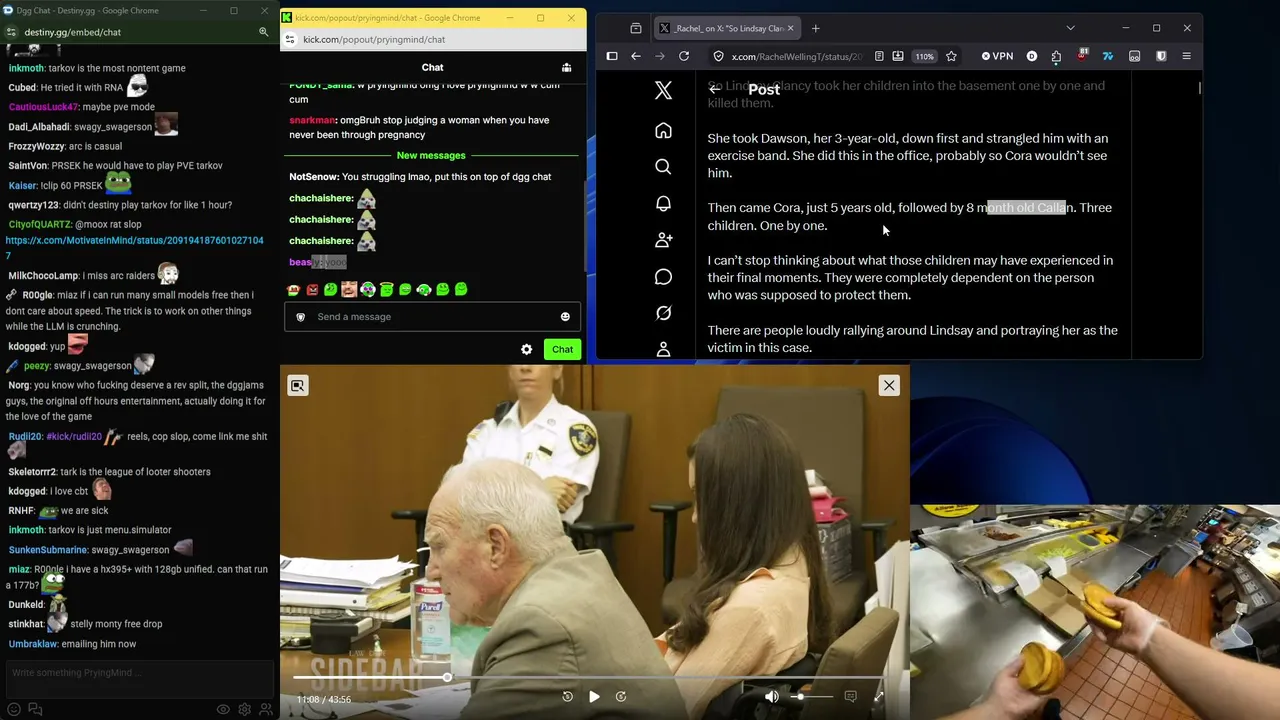Viewport: 1280px width, 720px height.
Task: Click the X logo in the sidebar
Action: [x=663, y=90]
